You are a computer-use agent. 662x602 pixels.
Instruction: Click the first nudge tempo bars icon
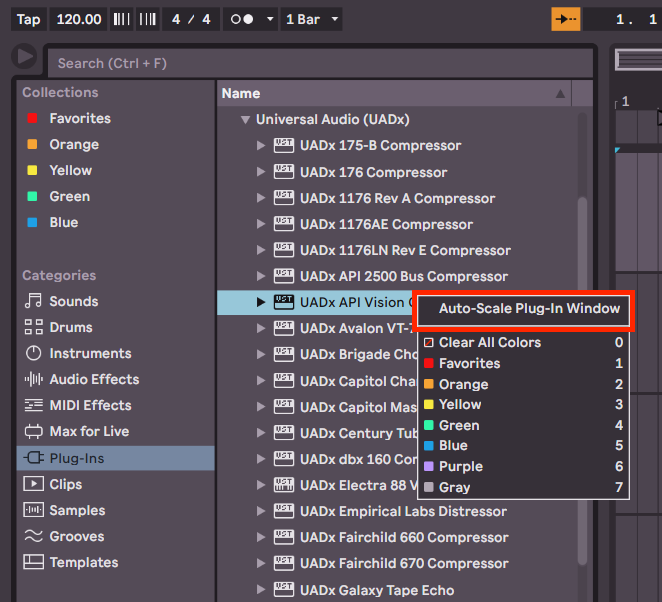122,19
